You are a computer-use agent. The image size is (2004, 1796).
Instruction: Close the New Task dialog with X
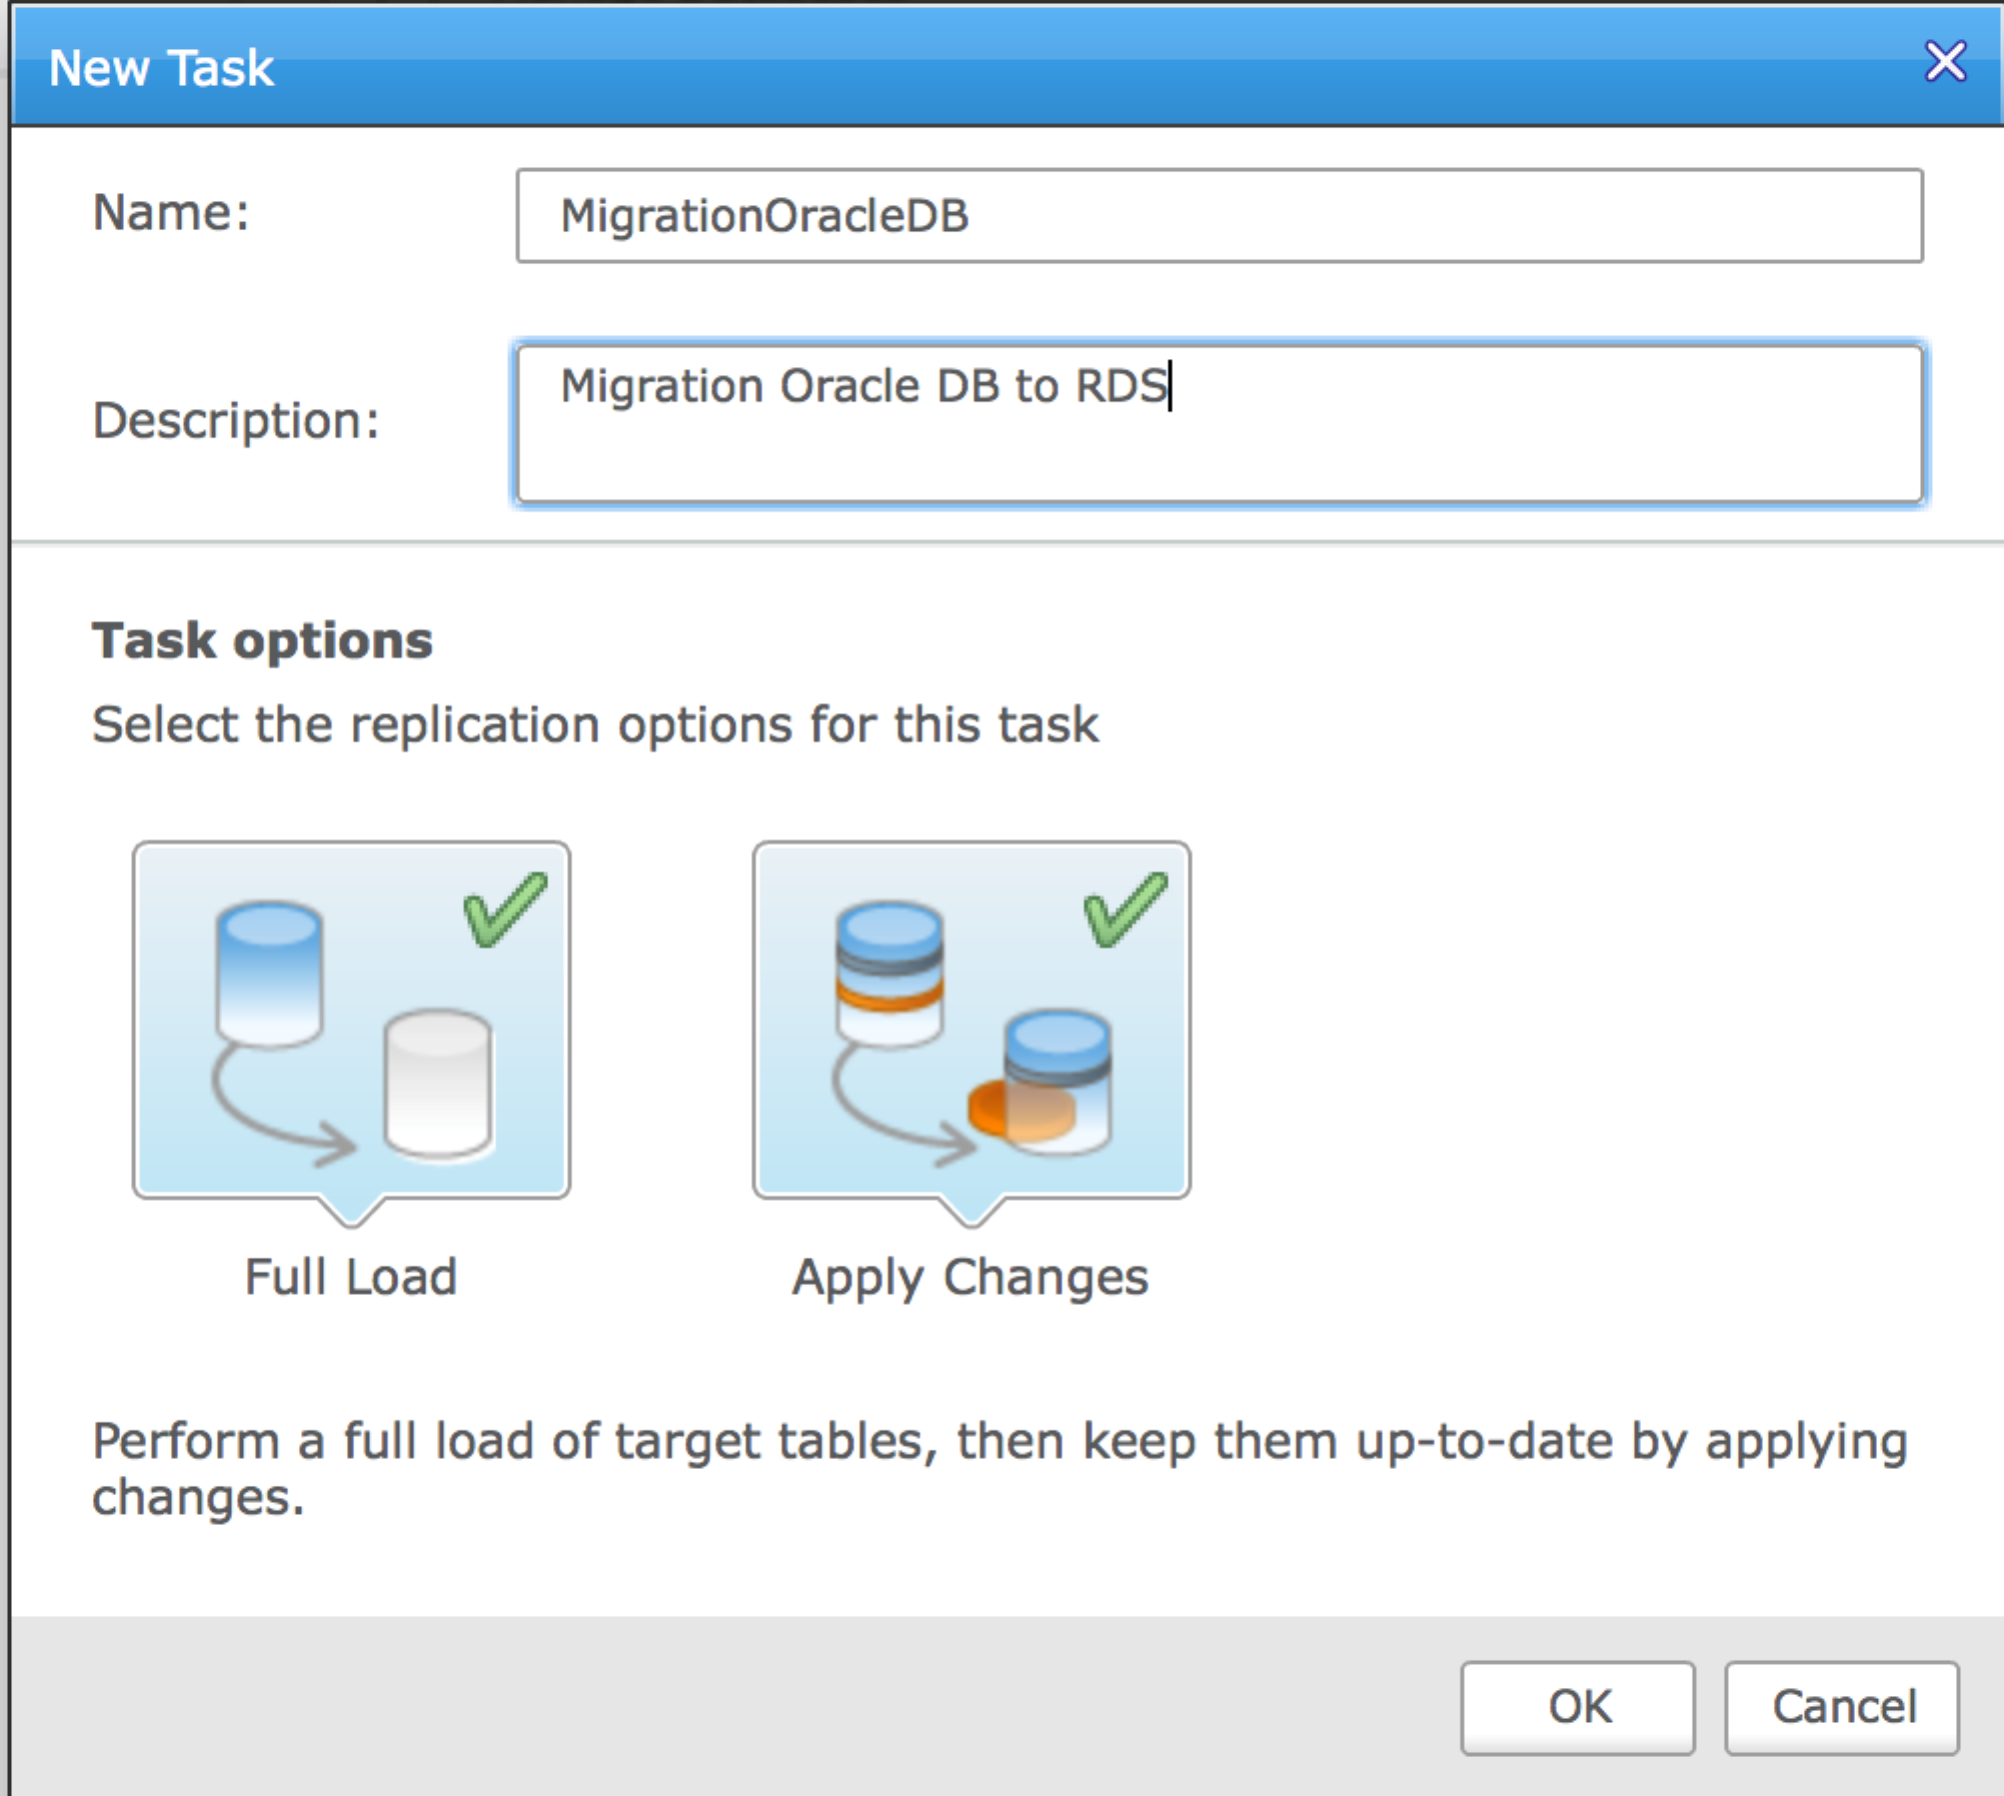tap(1945, 62)
